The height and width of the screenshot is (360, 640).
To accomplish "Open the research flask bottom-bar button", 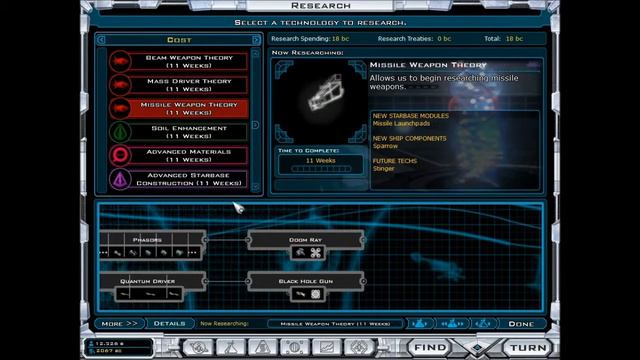I will 231,347.
